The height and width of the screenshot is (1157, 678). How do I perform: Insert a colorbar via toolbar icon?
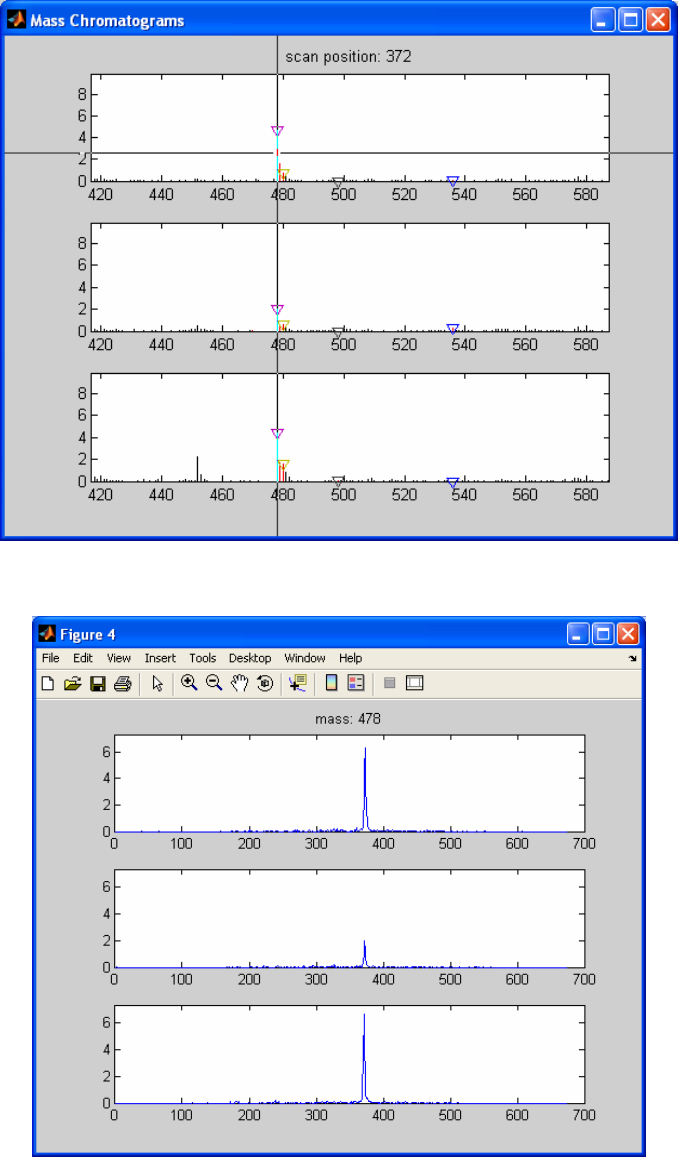331,683
